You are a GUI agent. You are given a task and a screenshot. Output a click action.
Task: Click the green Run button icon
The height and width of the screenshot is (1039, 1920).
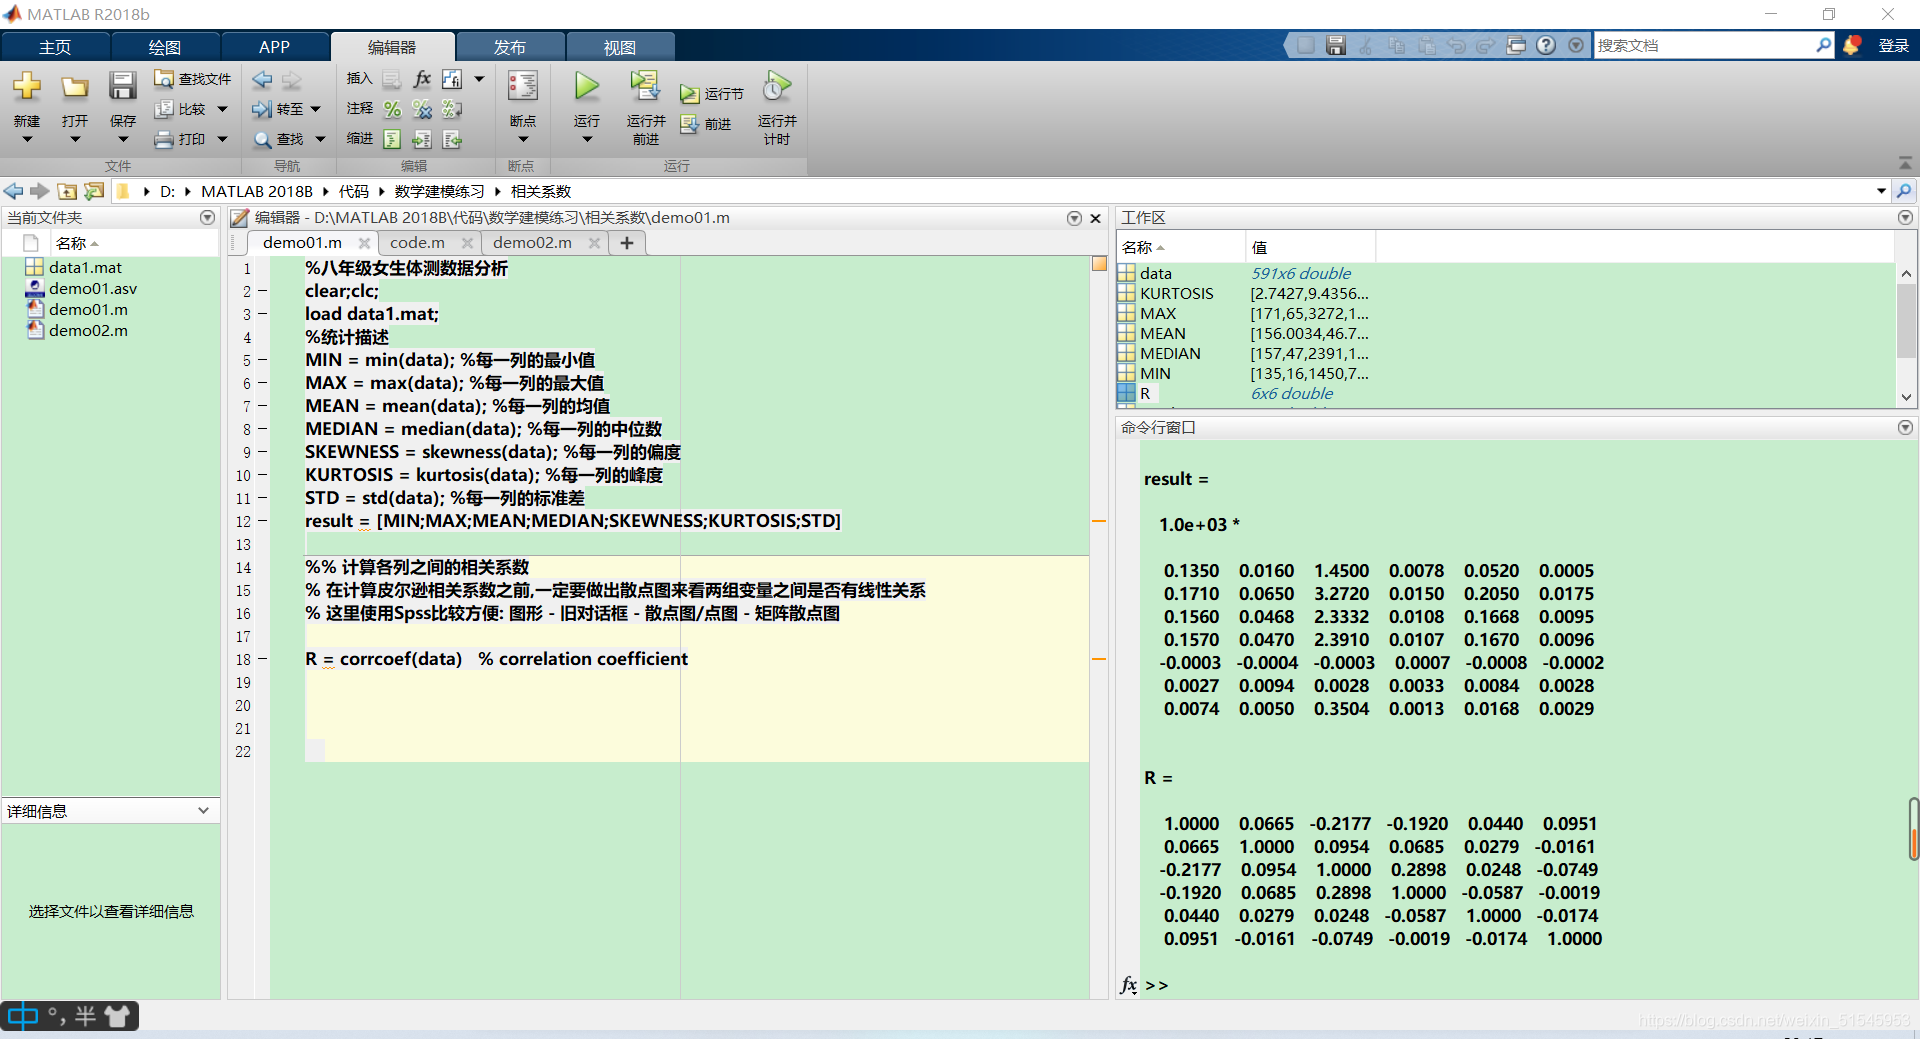point(587,87)
